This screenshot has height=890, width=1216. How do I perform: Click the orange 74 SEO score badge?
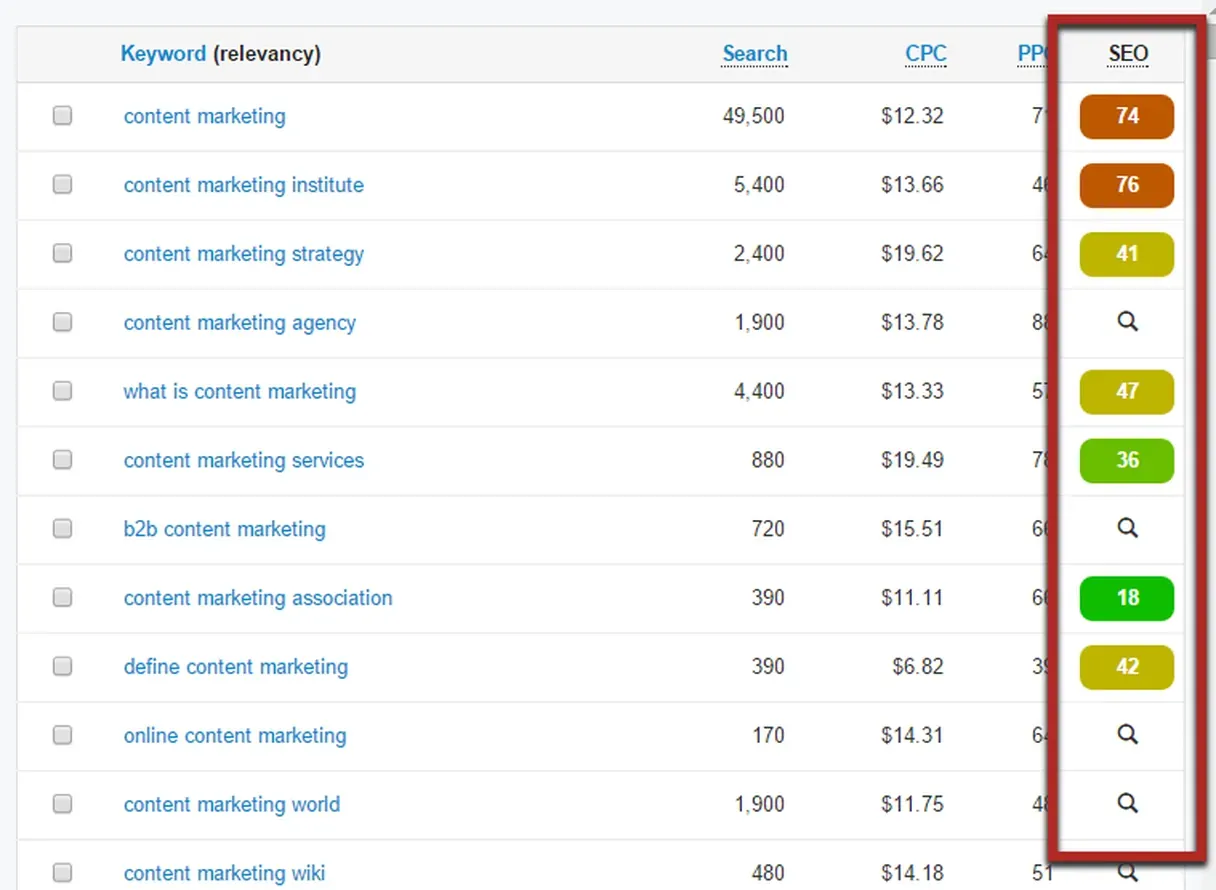1126,116
